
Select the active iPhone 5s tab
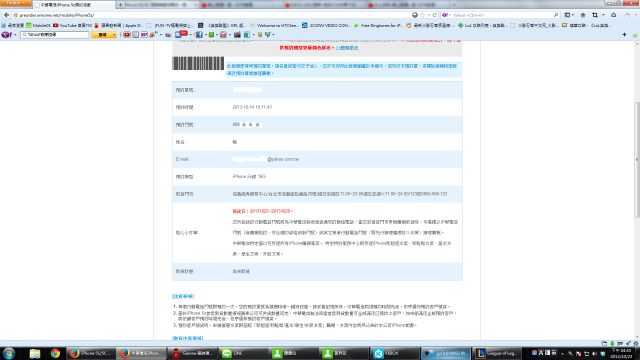[x=73, y=5]
